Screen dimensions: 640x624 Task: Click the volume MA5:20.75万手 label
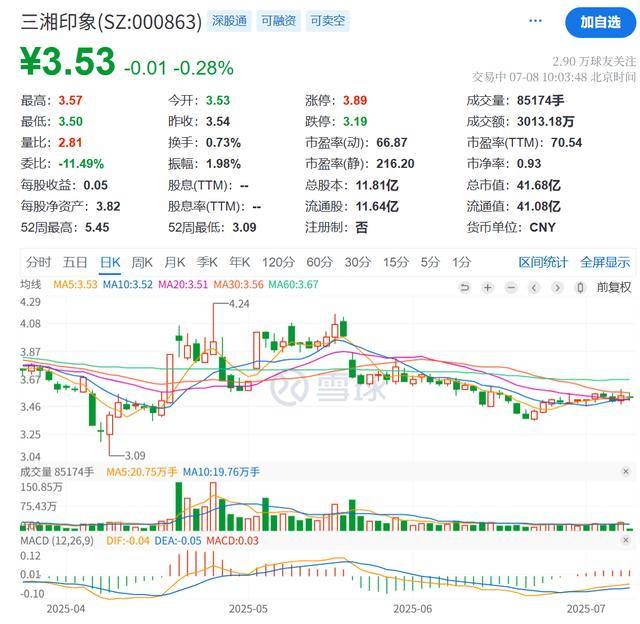pyautogui.click(x=142, y=472)
